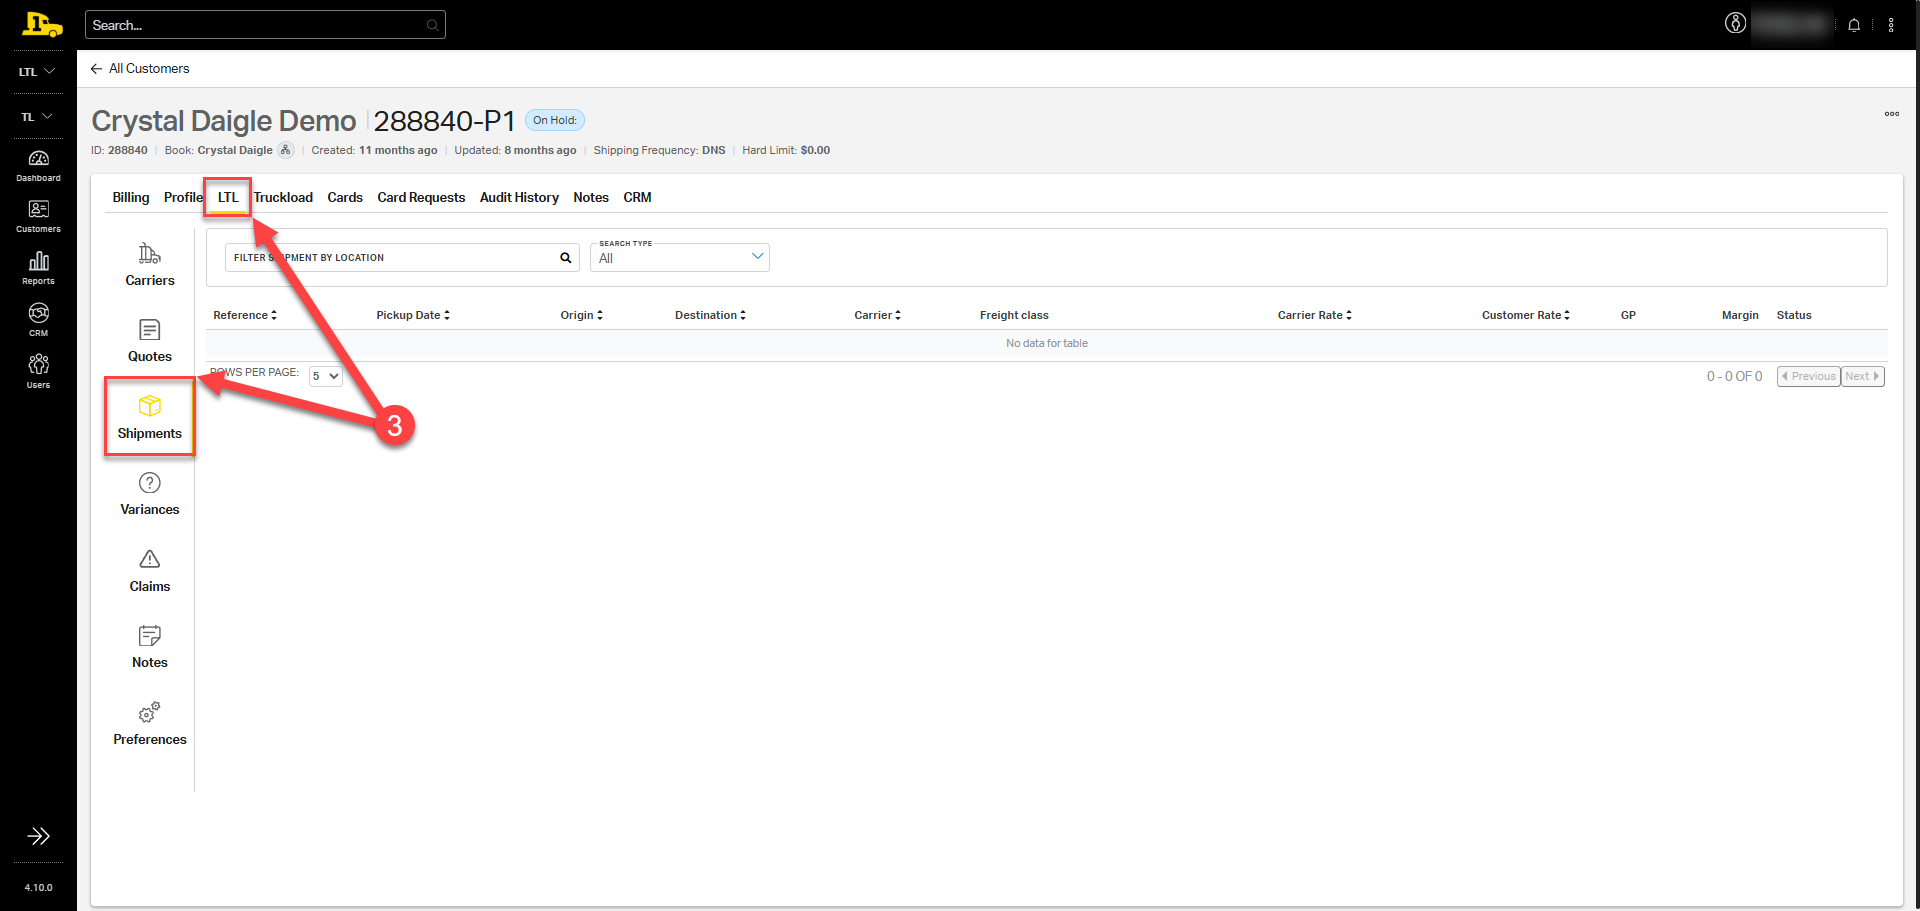This screenshot has width=1920, height=911.
Task: Sort by Customer Rate column
Action: [1525, 315]
